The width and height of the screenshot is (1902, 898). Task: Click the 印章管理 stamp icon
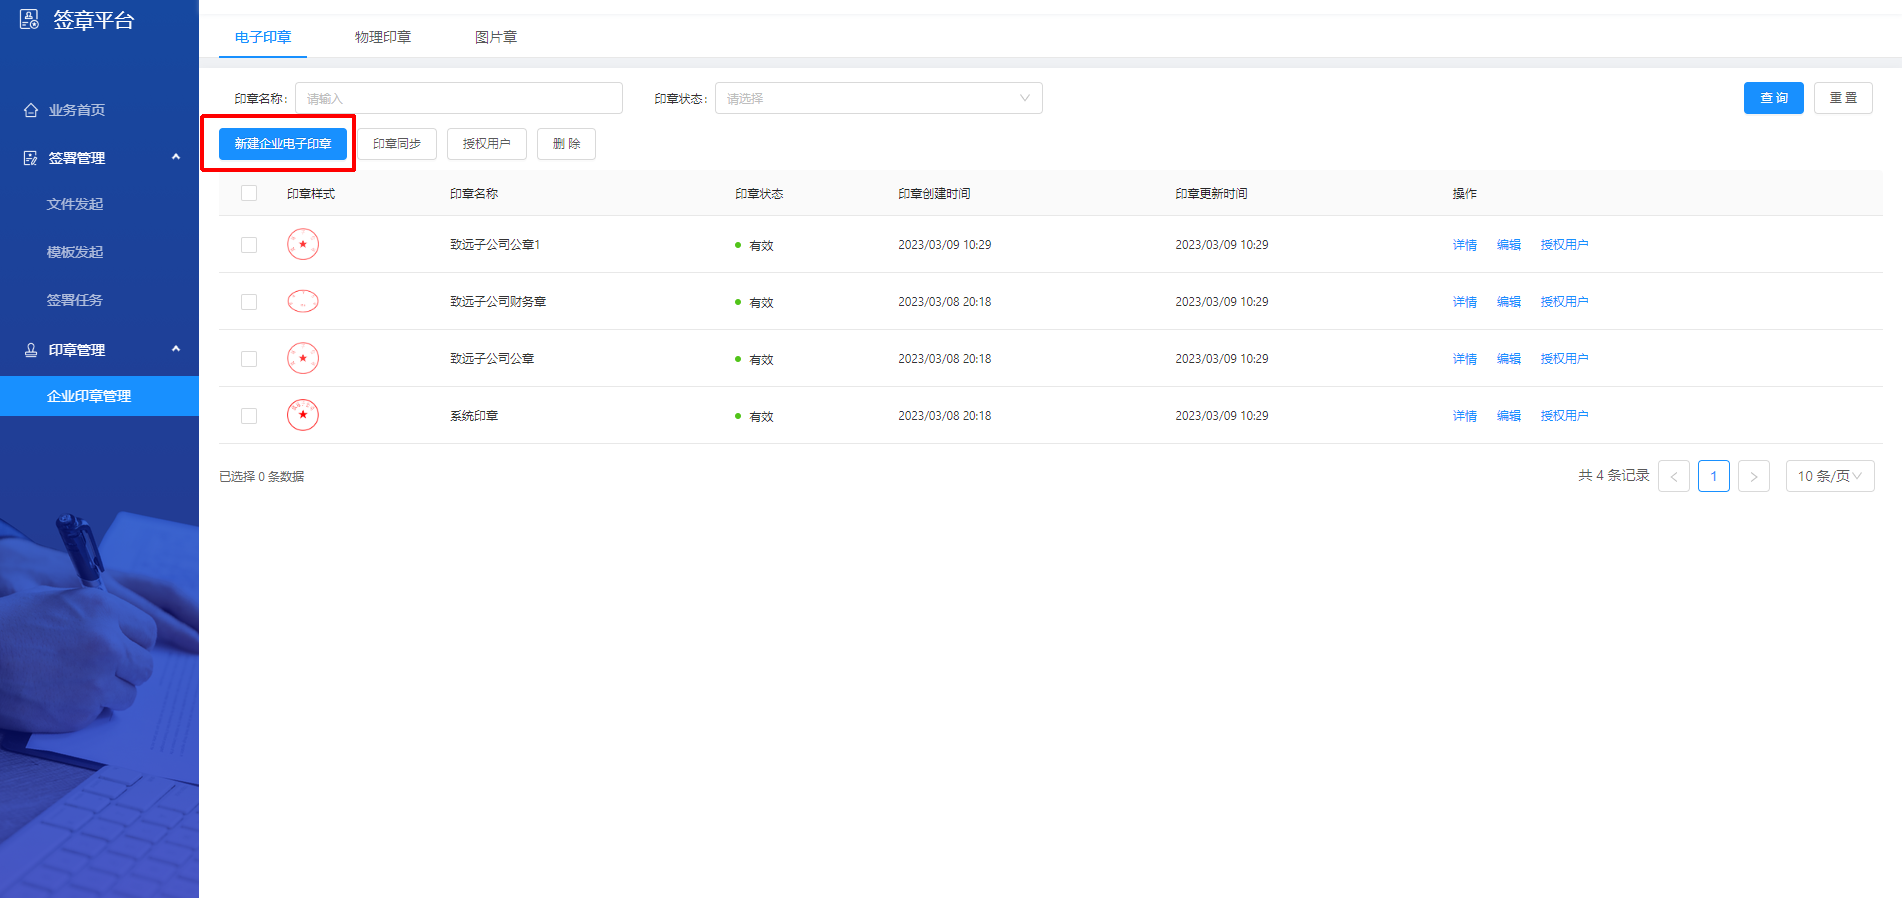(x=31, y=350)
